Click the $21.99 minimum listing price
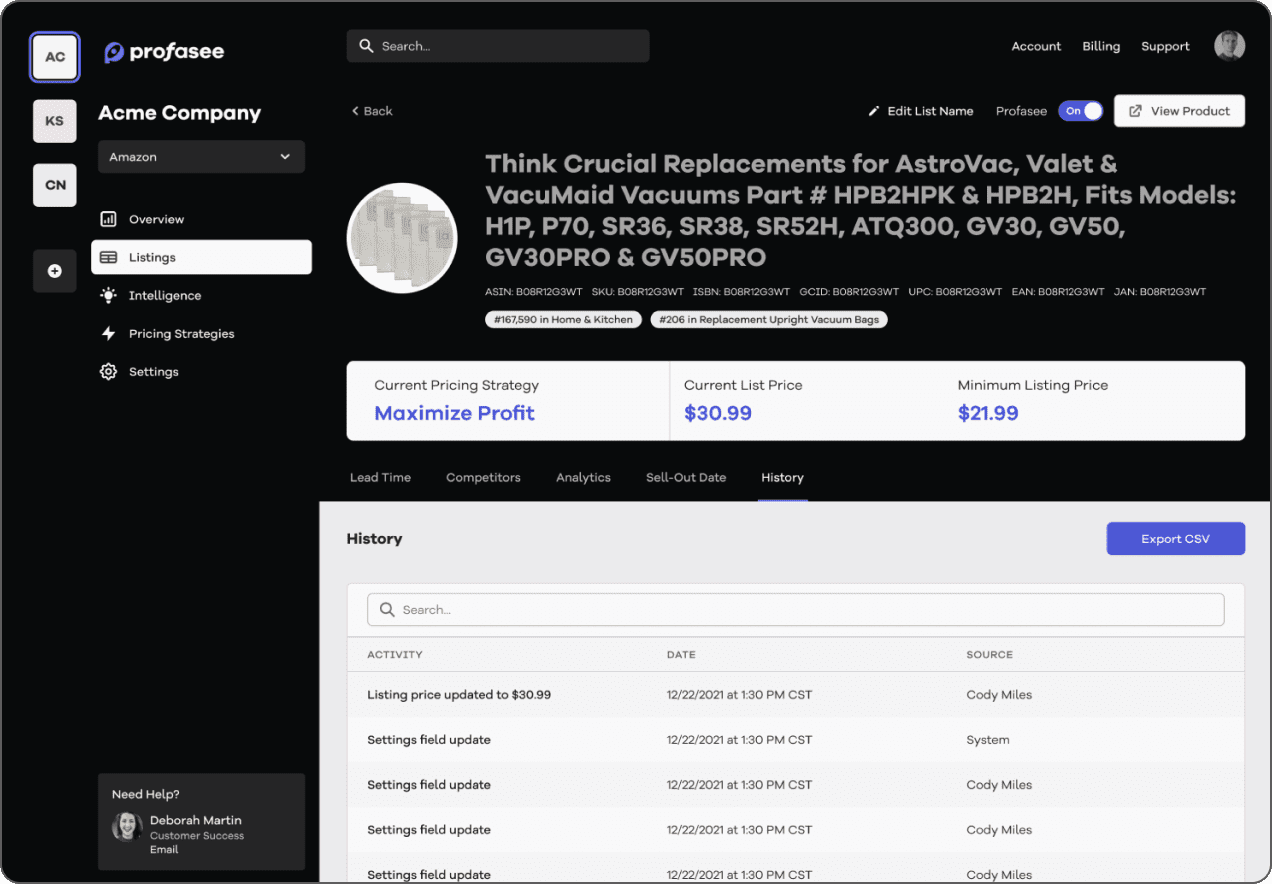The image size is (1272, 884). point(988,413)
